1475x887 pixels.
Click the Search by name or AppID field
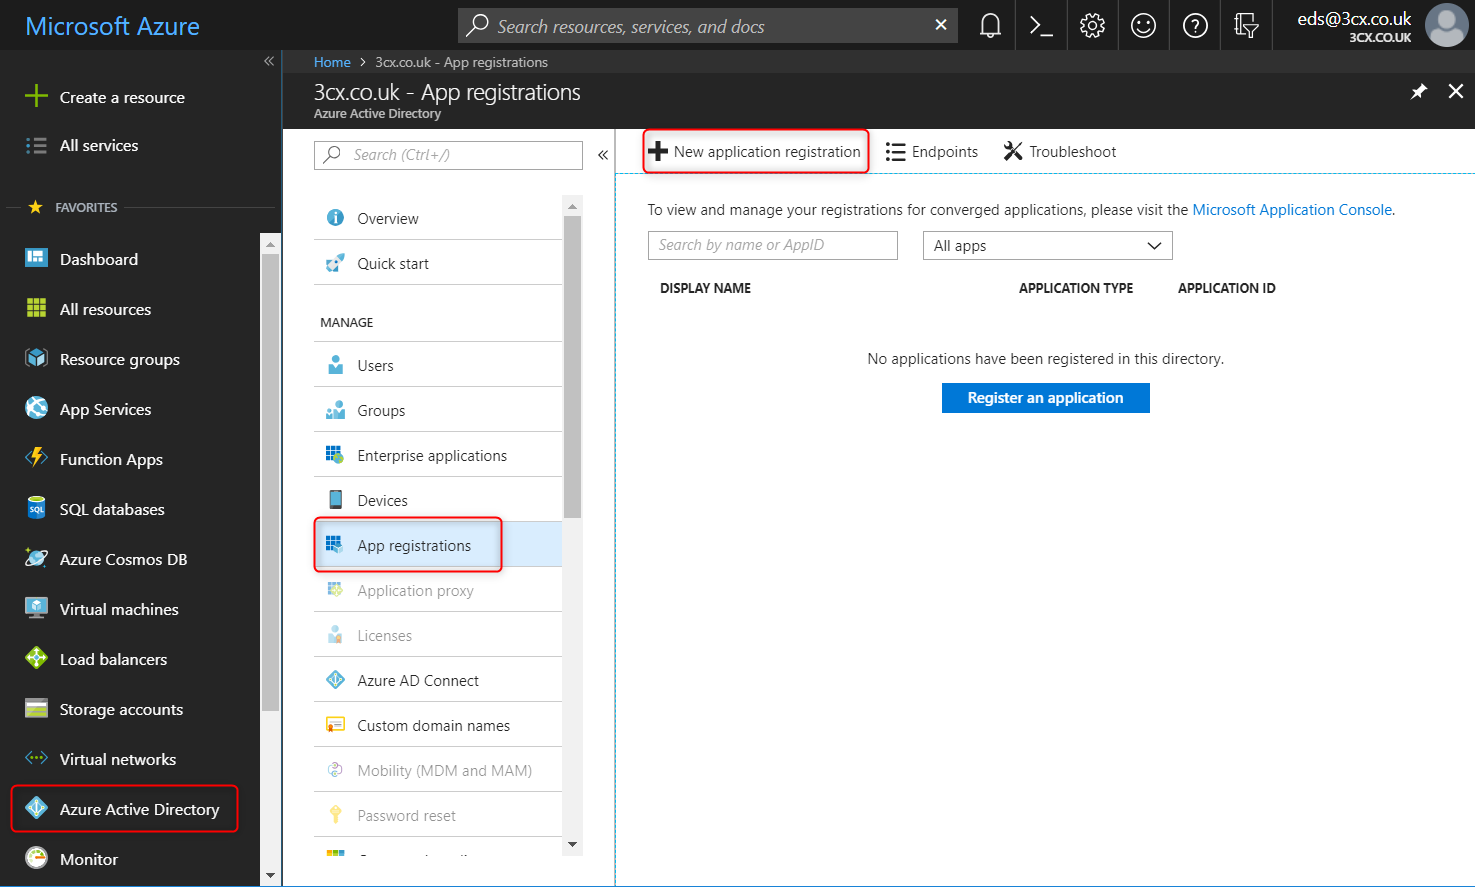[772, 245]
